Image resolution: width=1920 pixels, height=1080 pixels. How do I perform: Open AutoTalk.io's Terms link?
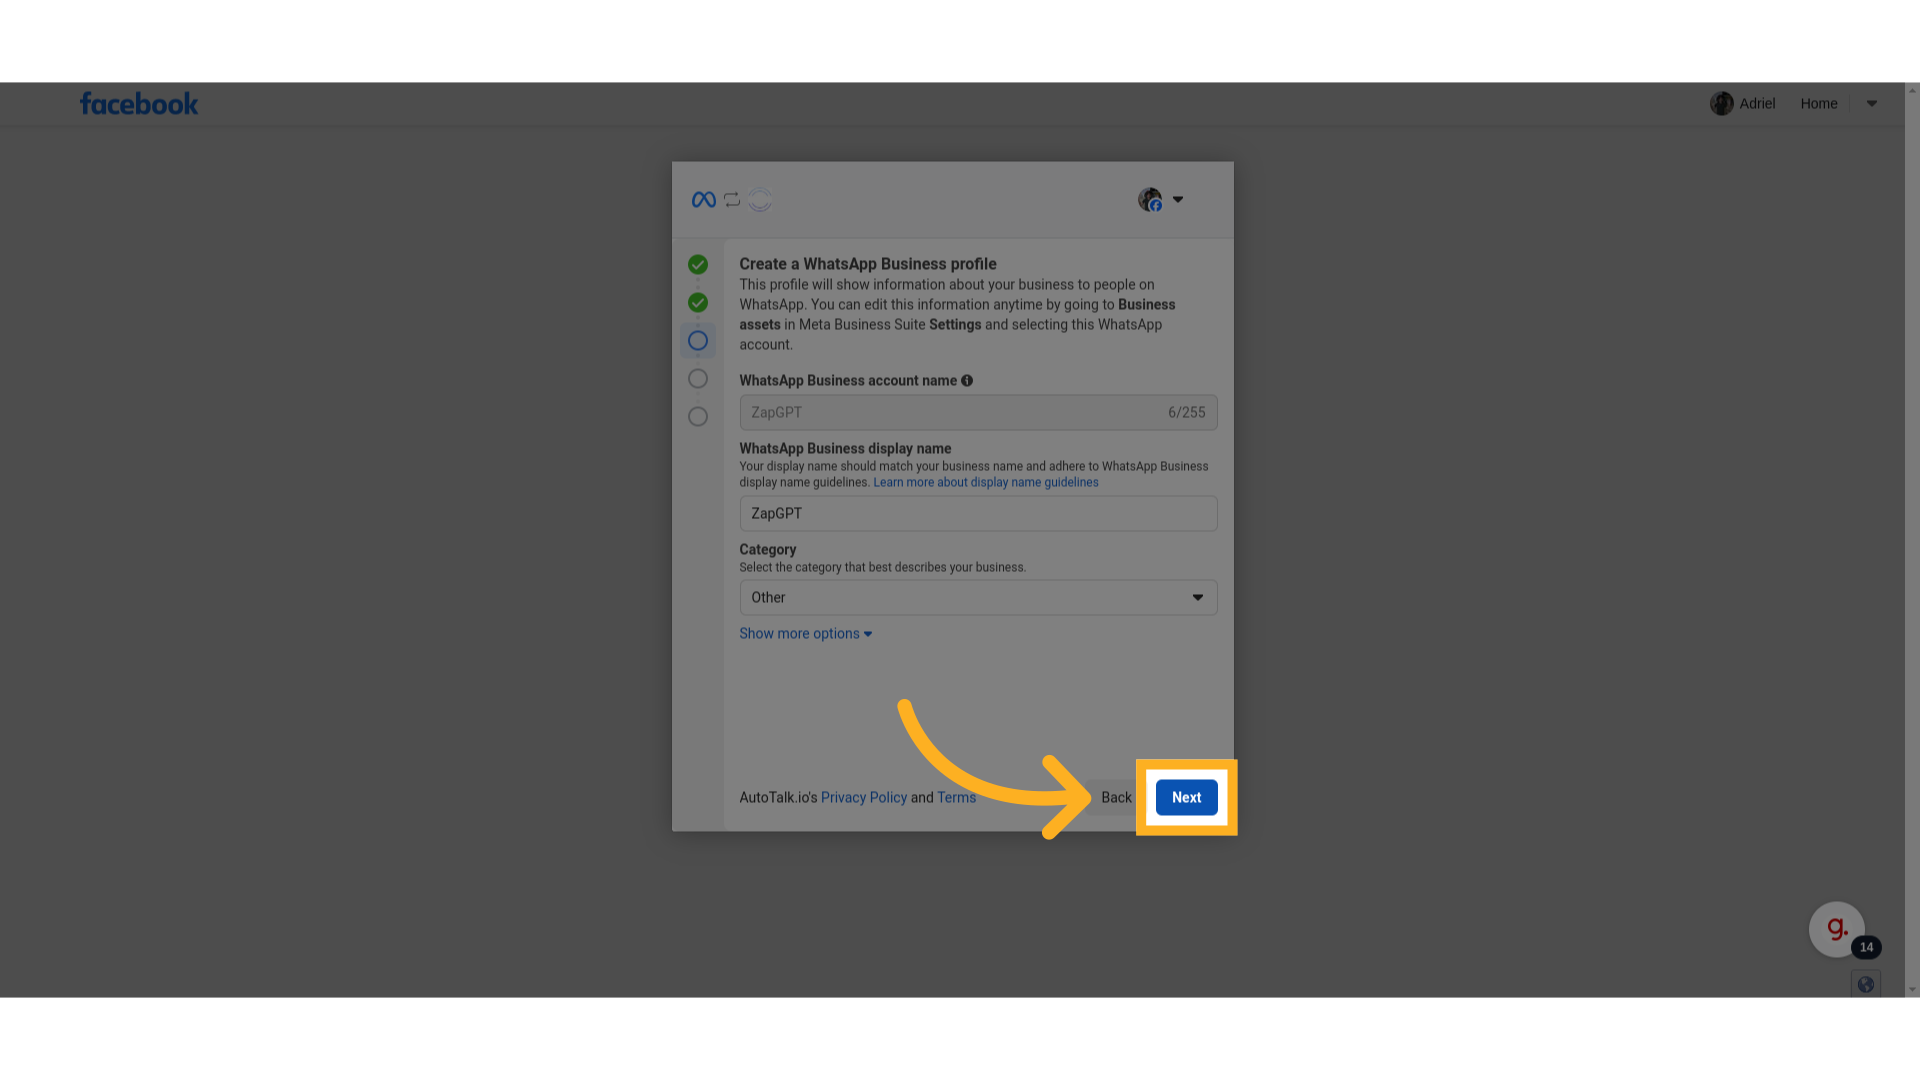[956, 798]
